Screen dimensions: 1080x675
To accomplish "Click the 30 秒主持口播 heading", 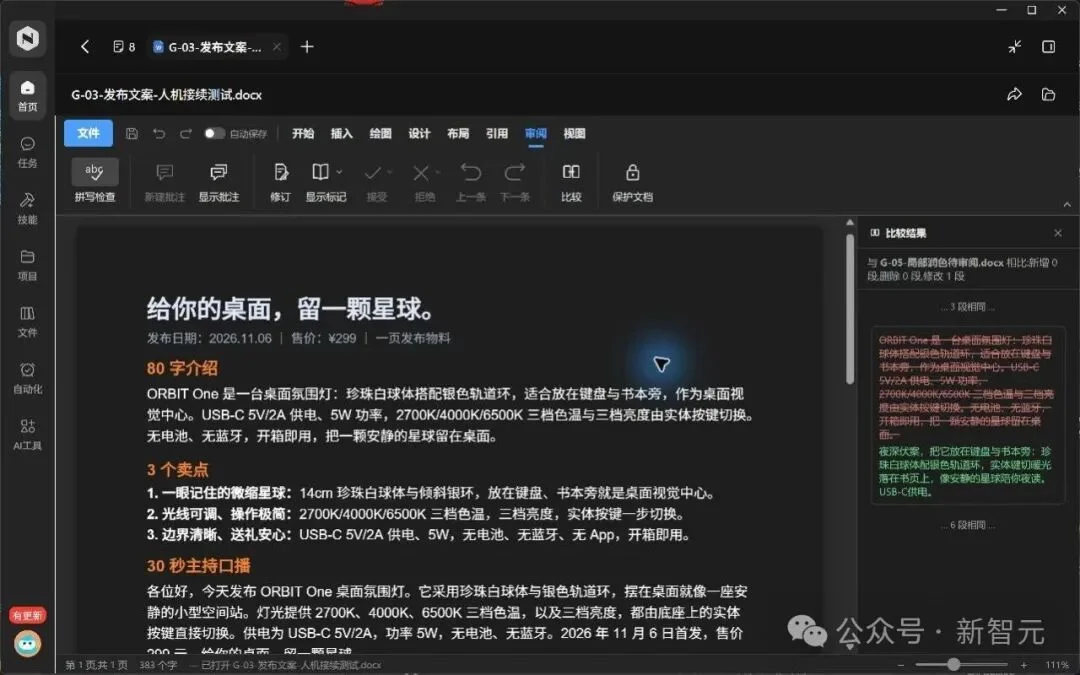I will [198, 565].
